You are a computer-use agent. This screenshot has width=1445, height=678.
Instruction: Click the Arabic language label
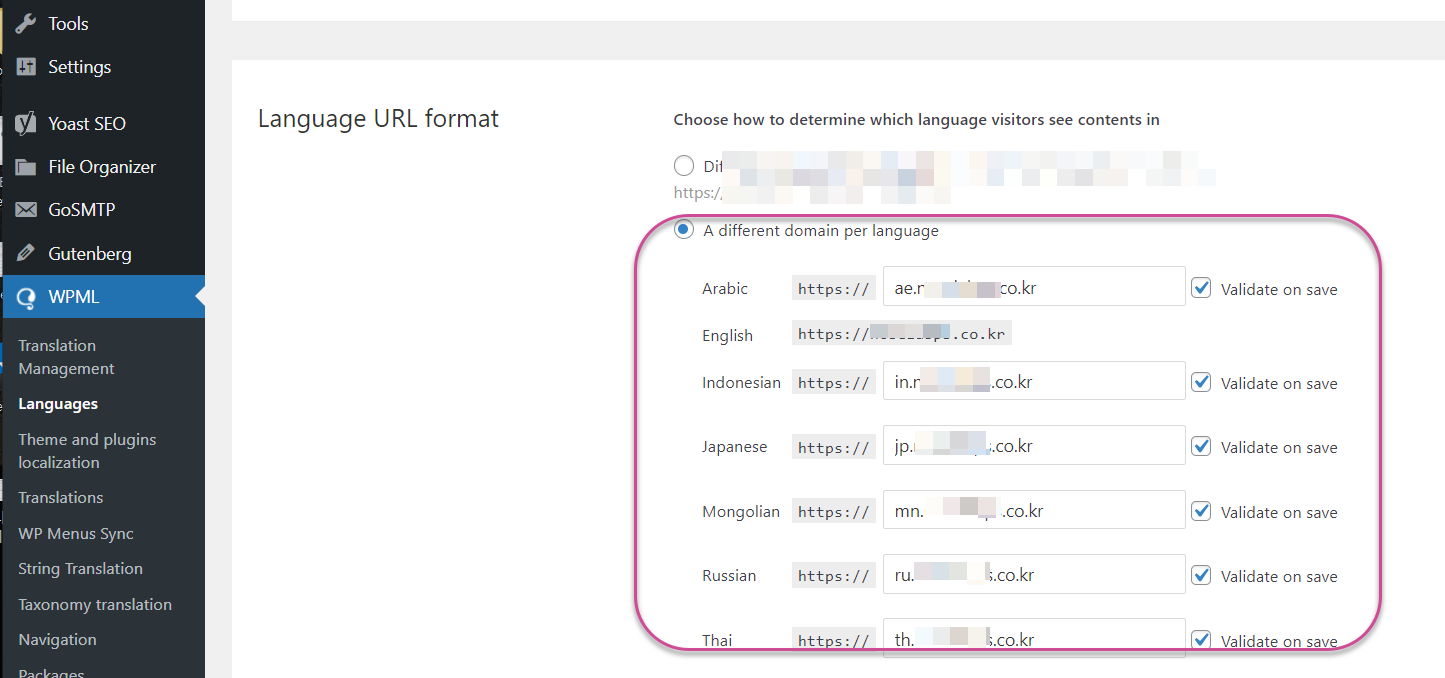click(x=725, y=288)
